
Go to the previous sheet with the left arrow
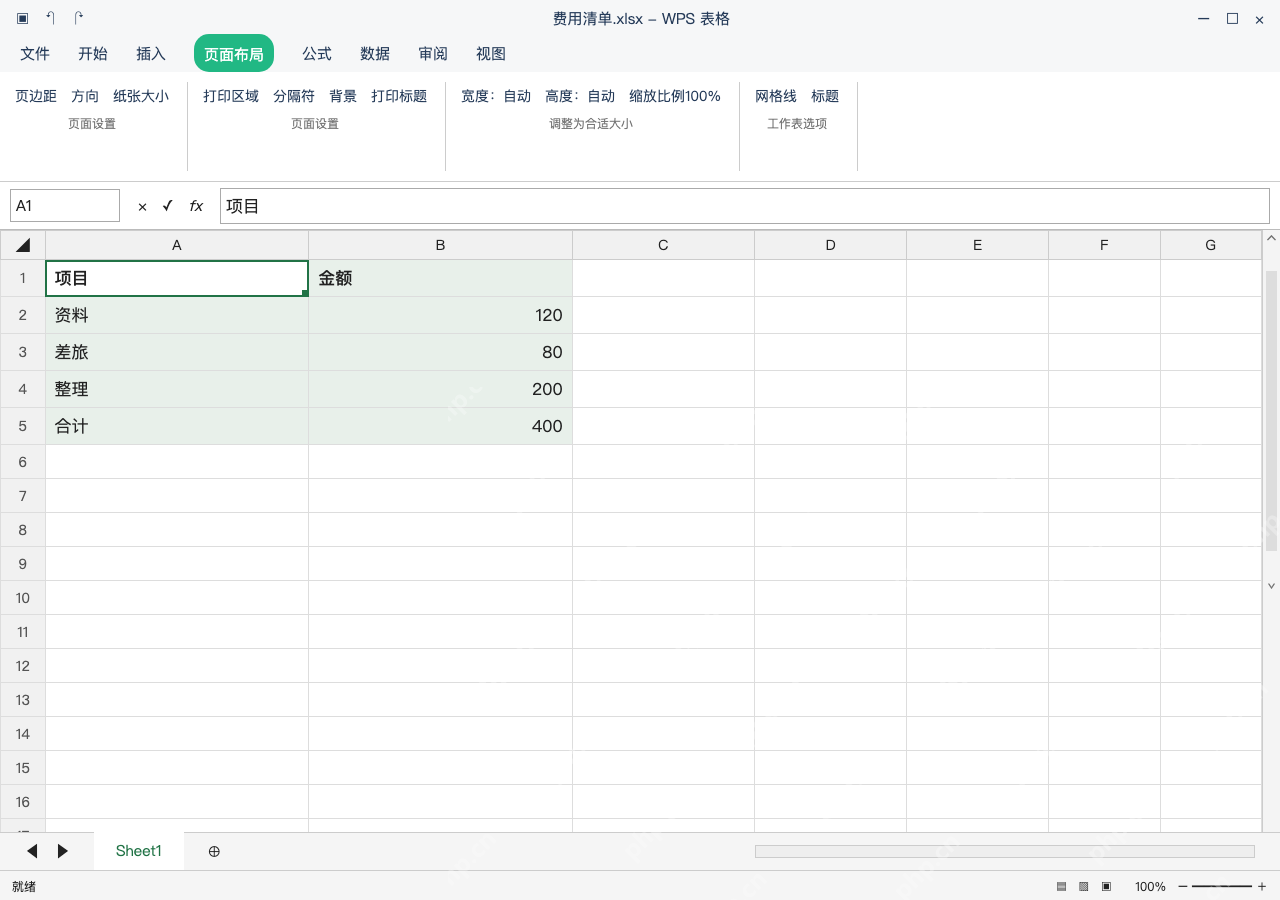[32, 851]
